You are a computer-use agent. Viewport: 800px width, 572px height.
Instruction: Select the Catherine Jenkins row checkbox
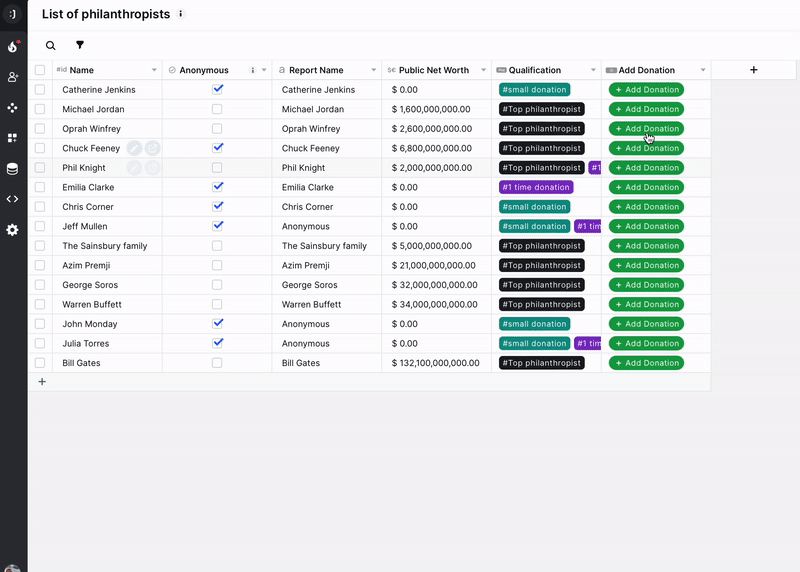click(x=40, y=90)
